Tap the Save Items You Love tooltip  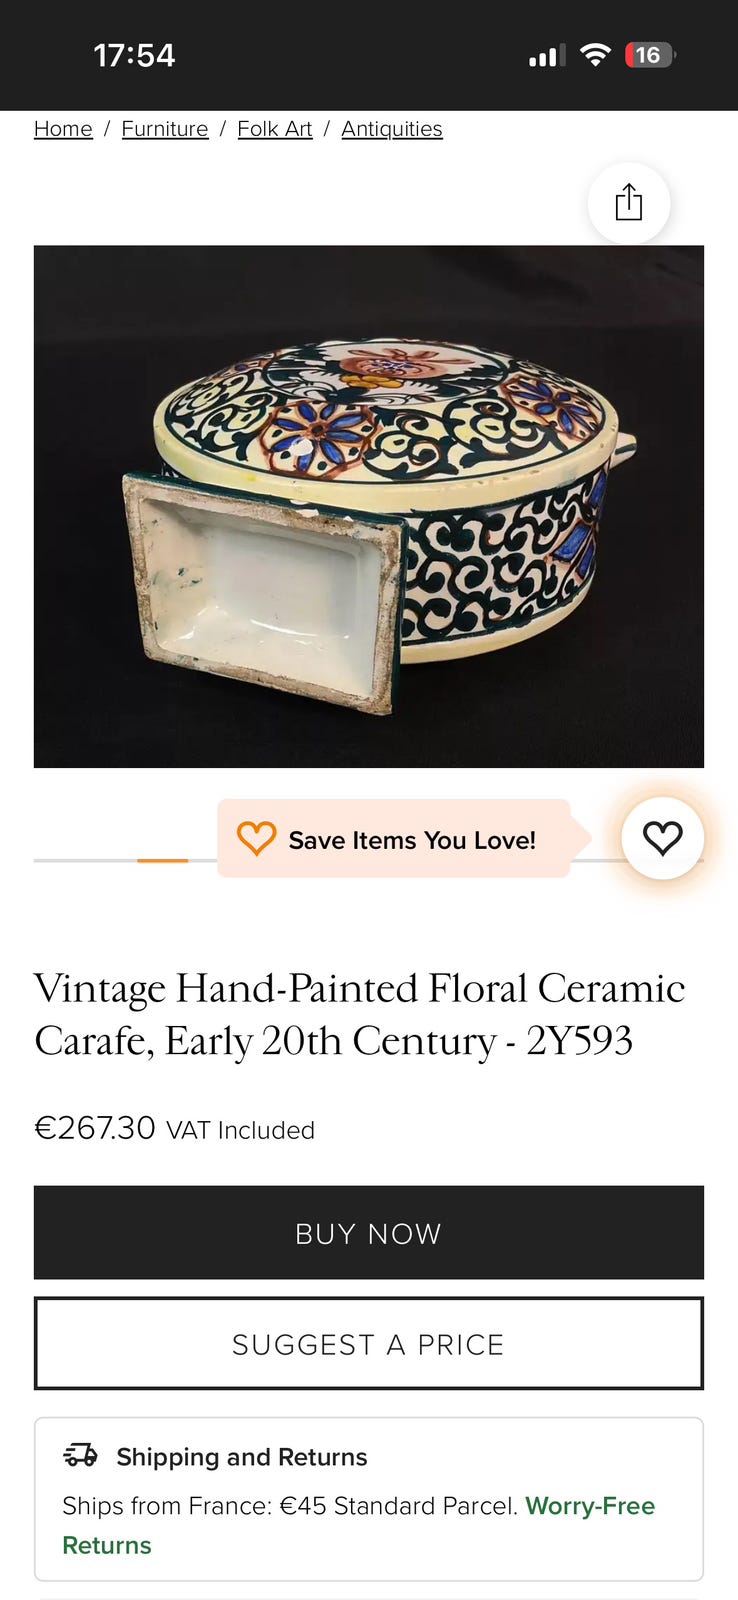pos(411,840)
